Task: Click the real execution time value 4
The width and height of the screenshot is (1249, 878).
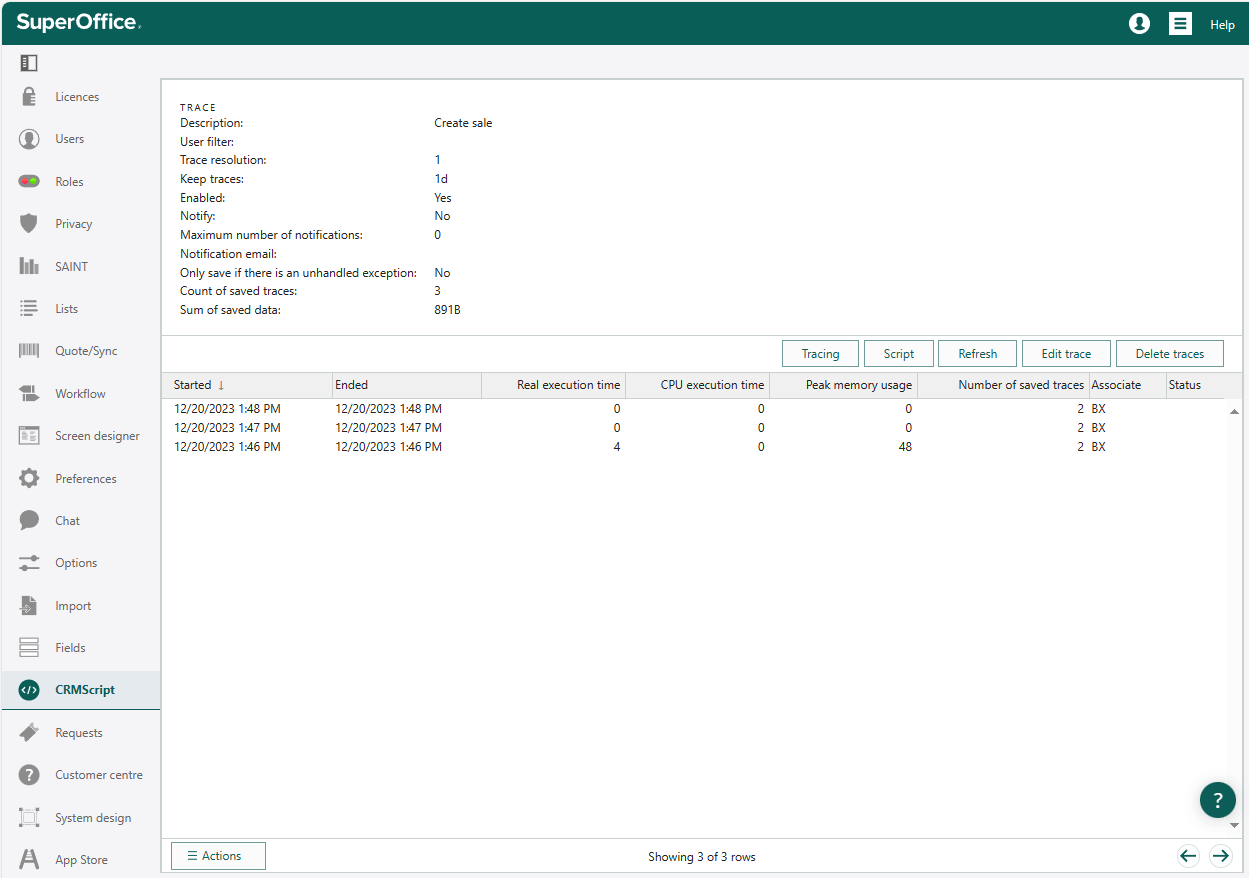Action: 617,447
